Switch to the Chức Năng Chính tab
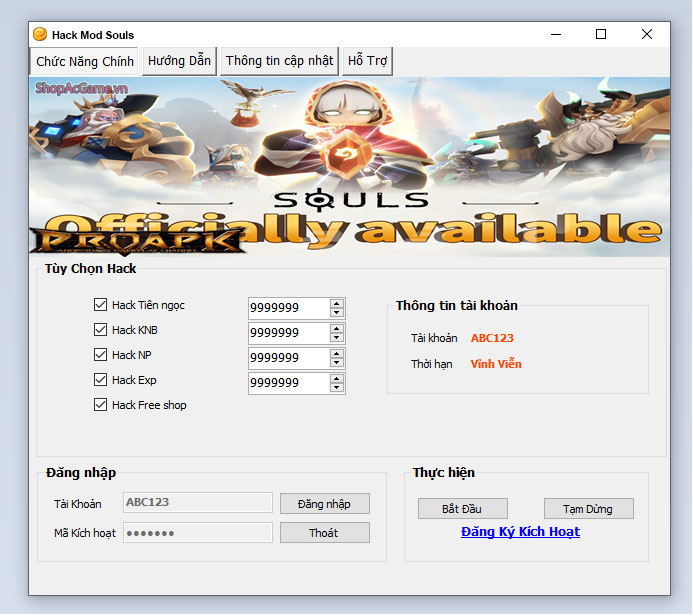 point(84,61)
